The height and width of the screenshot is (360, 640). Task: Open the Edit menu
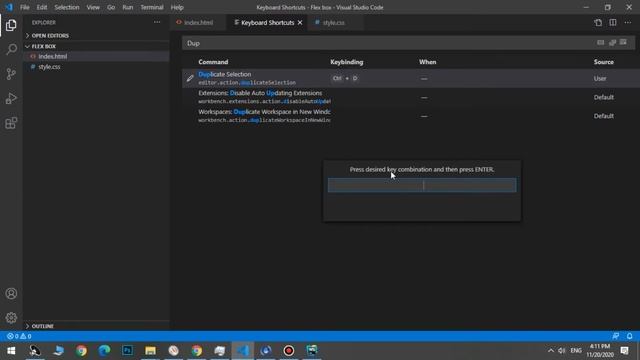(42, 7)
